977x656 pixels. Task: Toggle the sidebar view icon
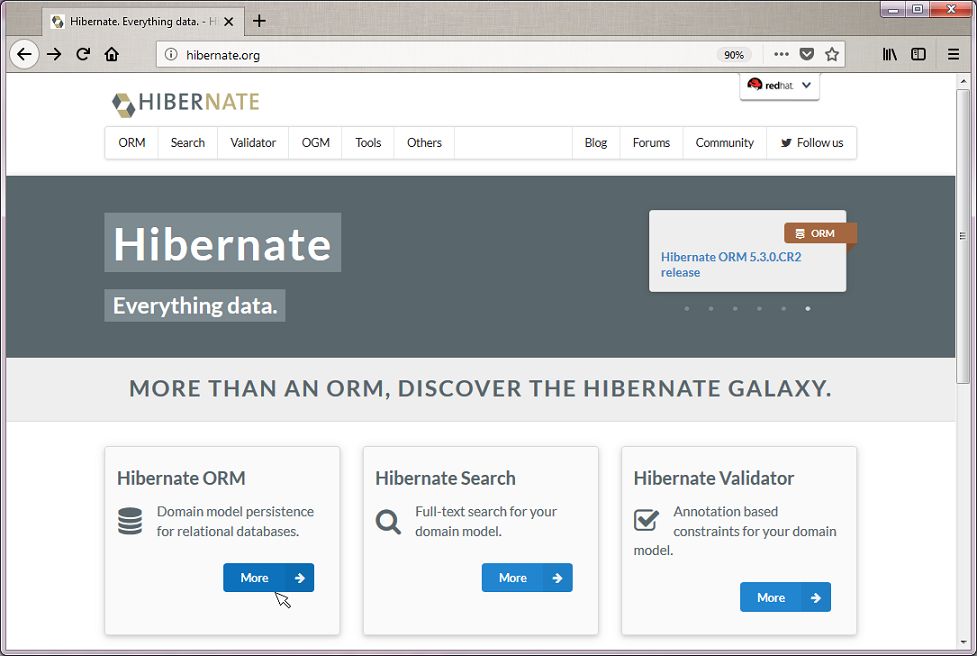pos(918,54)
